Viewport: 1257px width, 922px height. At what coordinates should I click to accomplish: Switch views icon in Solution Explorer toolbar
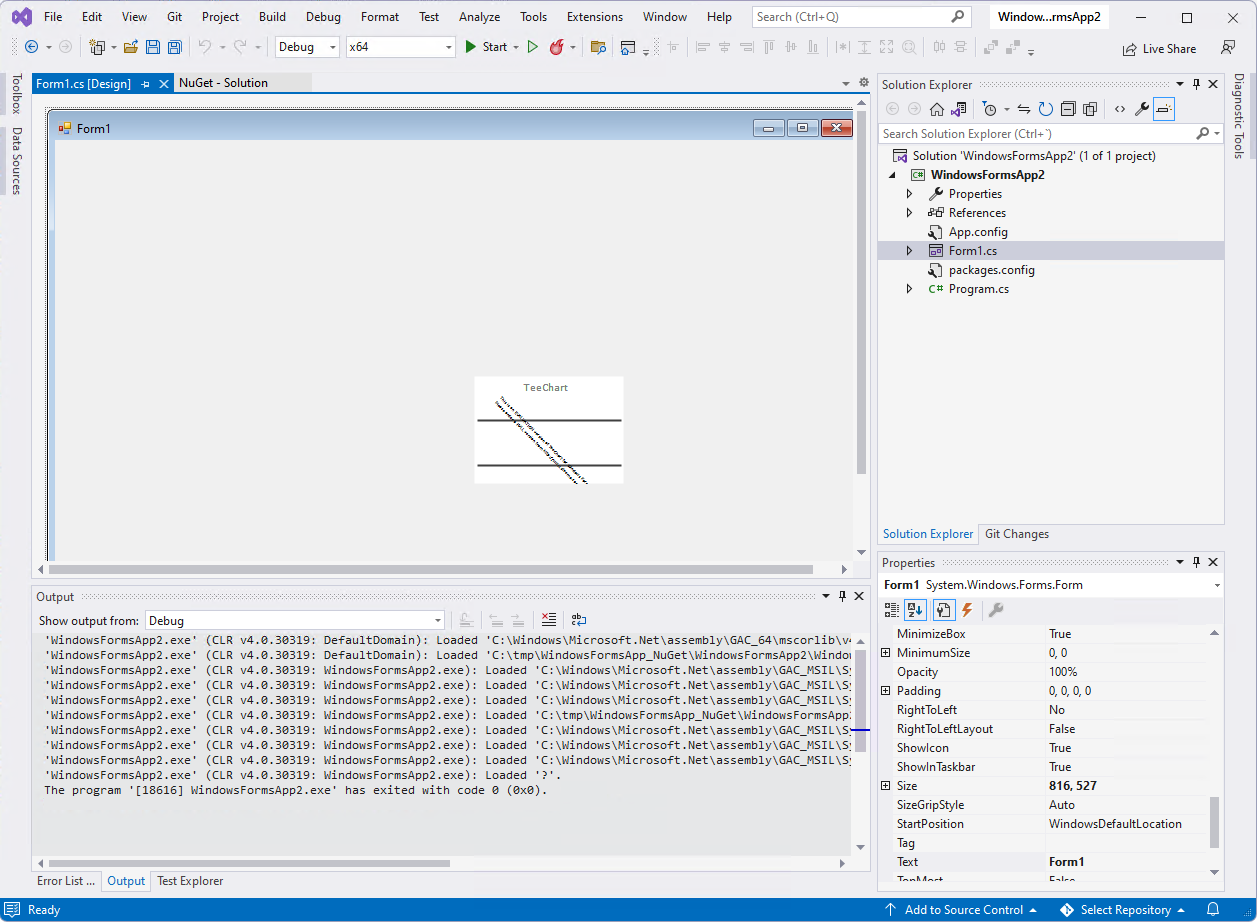click(959, 109)
